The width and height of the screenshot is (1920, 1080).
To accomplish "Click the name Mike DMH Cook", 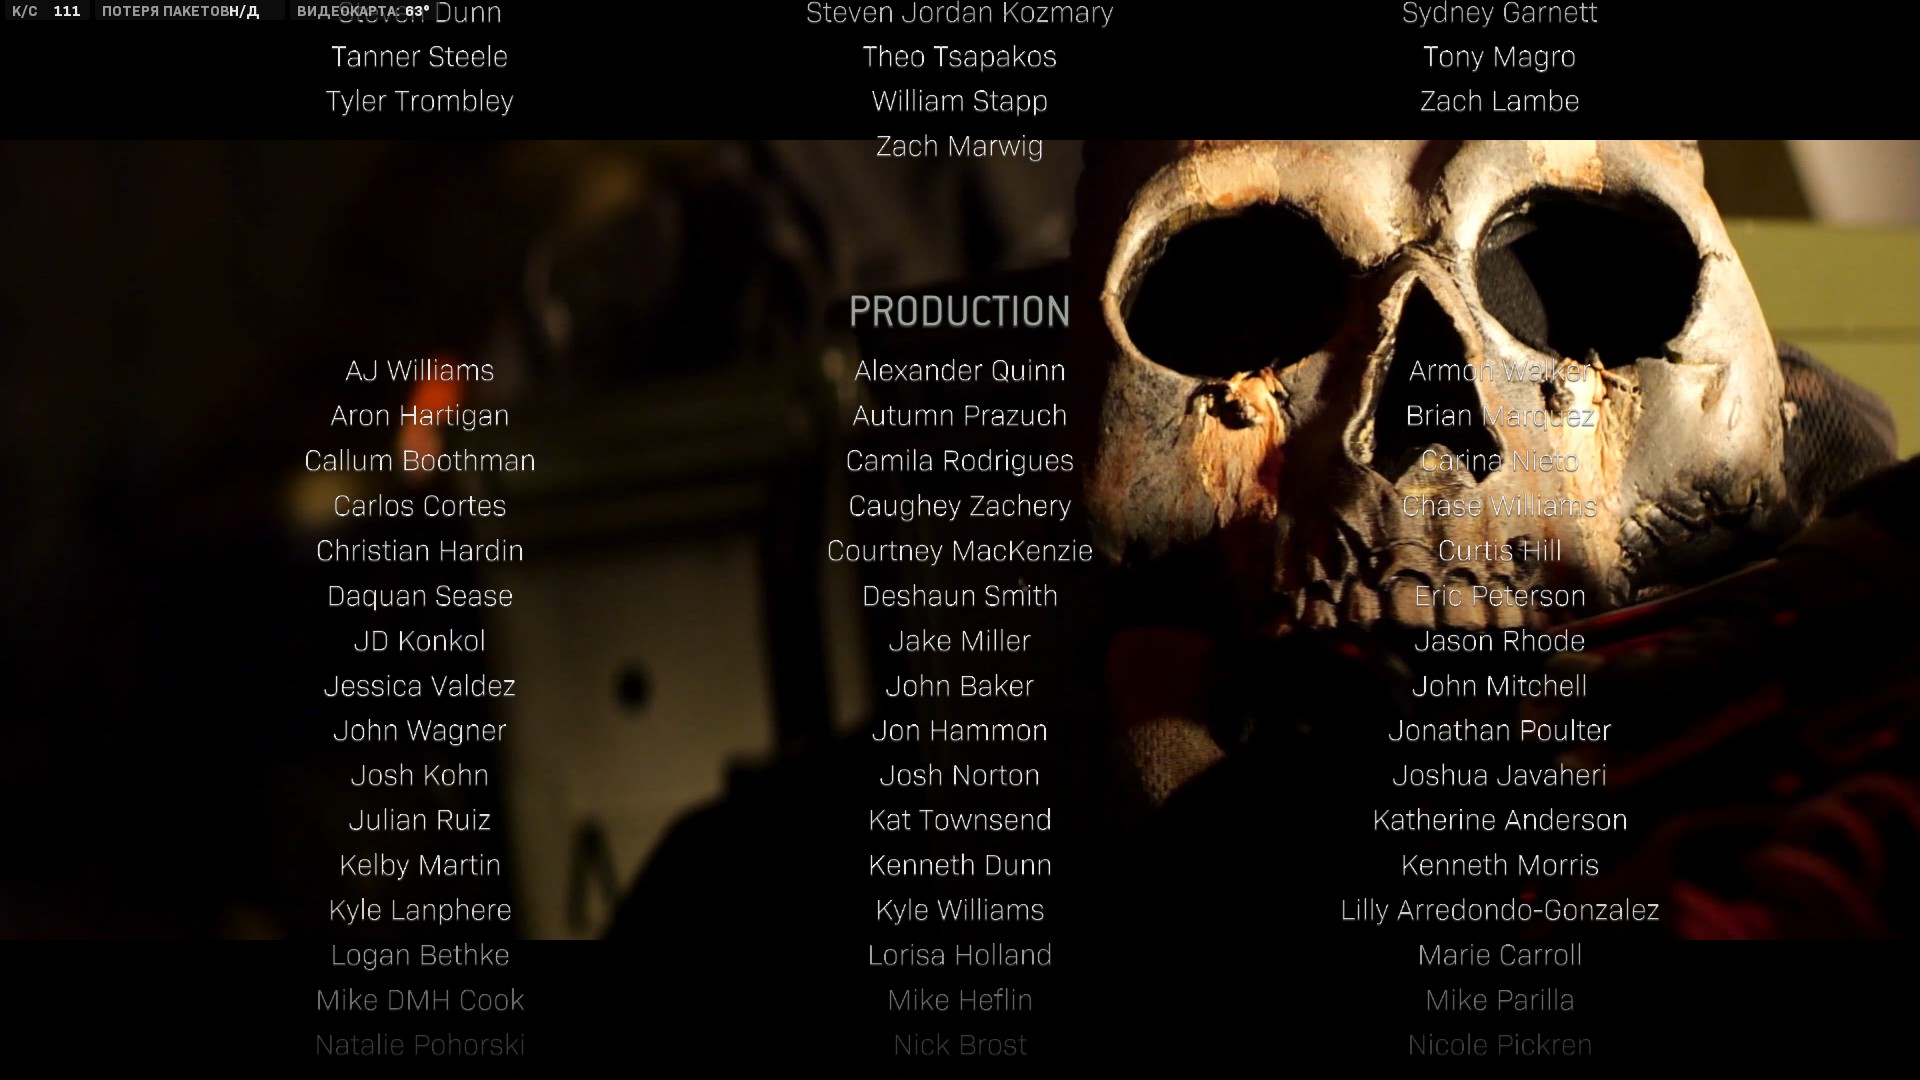I will pos(419,1000).
